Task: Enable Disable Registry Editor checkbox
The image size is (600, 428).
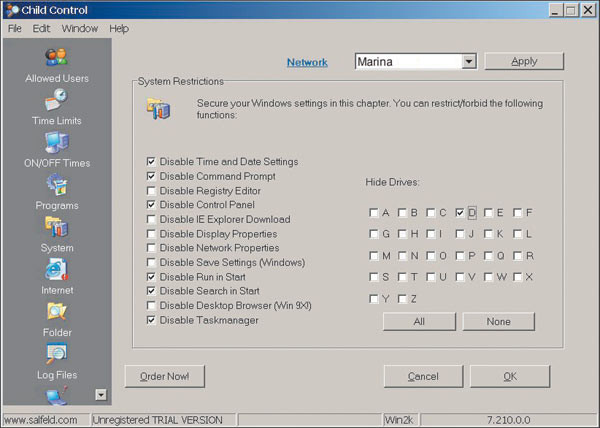Action: tap(151, 191)
